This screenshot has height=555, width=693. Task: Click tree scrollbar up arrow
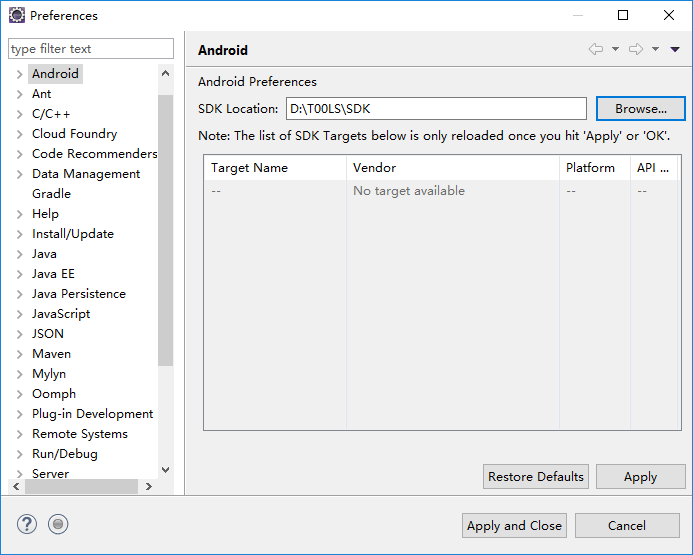pyautogui.click(x=165, y=73)
